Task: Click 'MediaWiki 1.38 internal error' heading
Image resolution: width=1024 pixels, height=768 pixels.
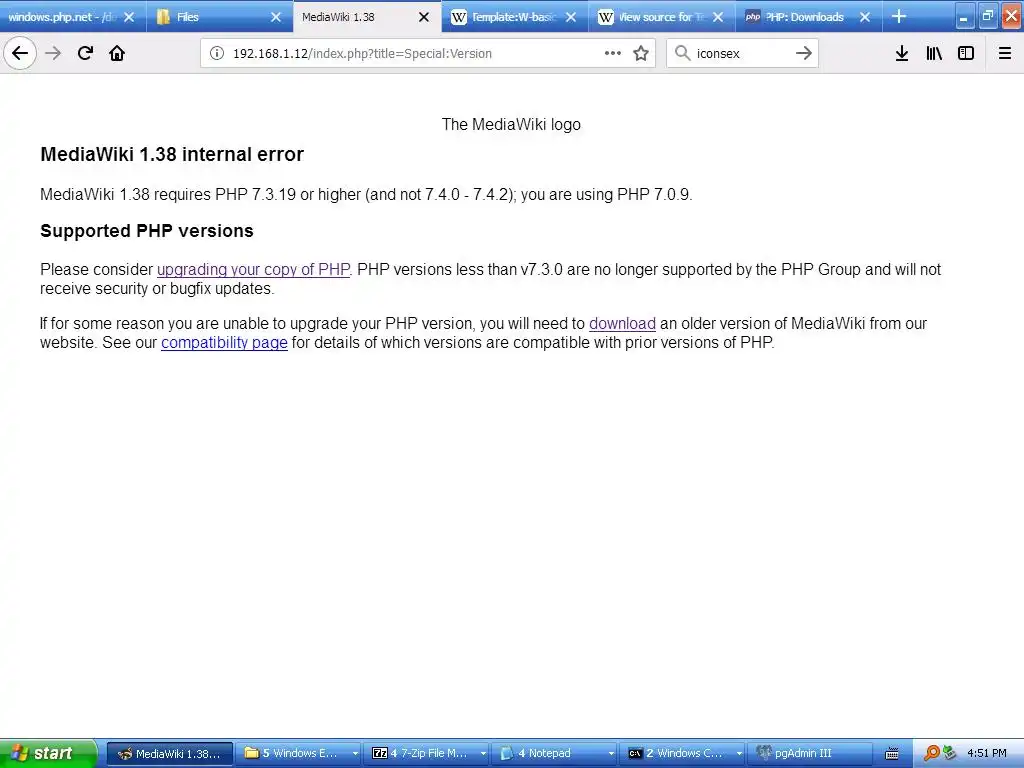Action: tap(172, 154)
